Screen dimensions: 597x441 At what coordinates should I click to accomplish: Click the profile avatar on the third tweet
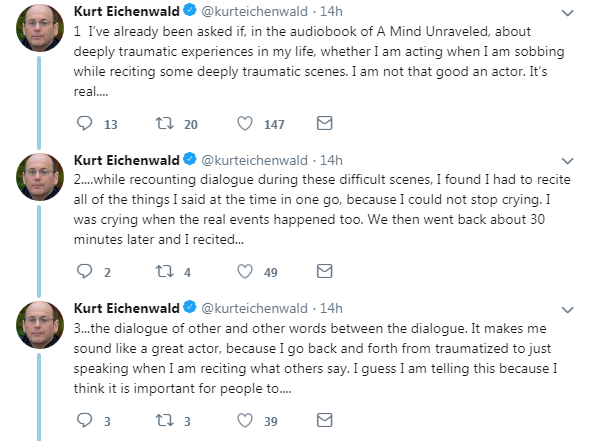pyautogui.click(x=40, y=325)
